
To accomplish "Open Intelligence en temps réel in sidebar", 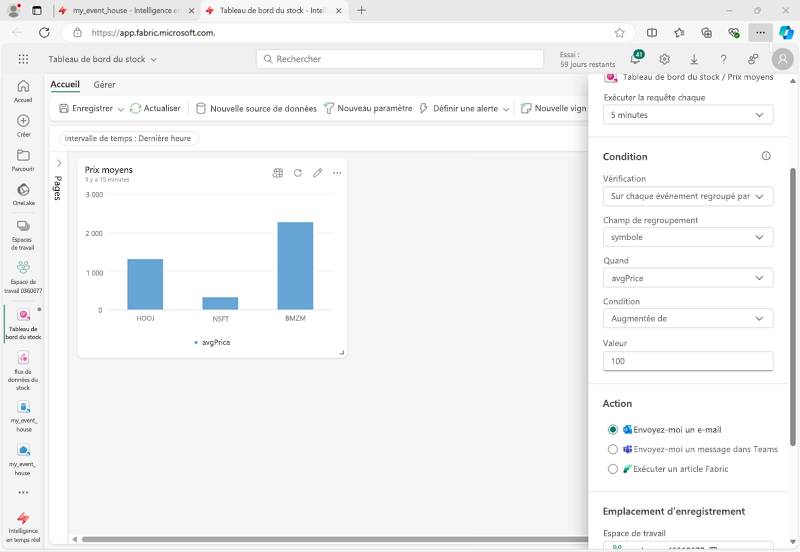I will click(x=23, y=528).
